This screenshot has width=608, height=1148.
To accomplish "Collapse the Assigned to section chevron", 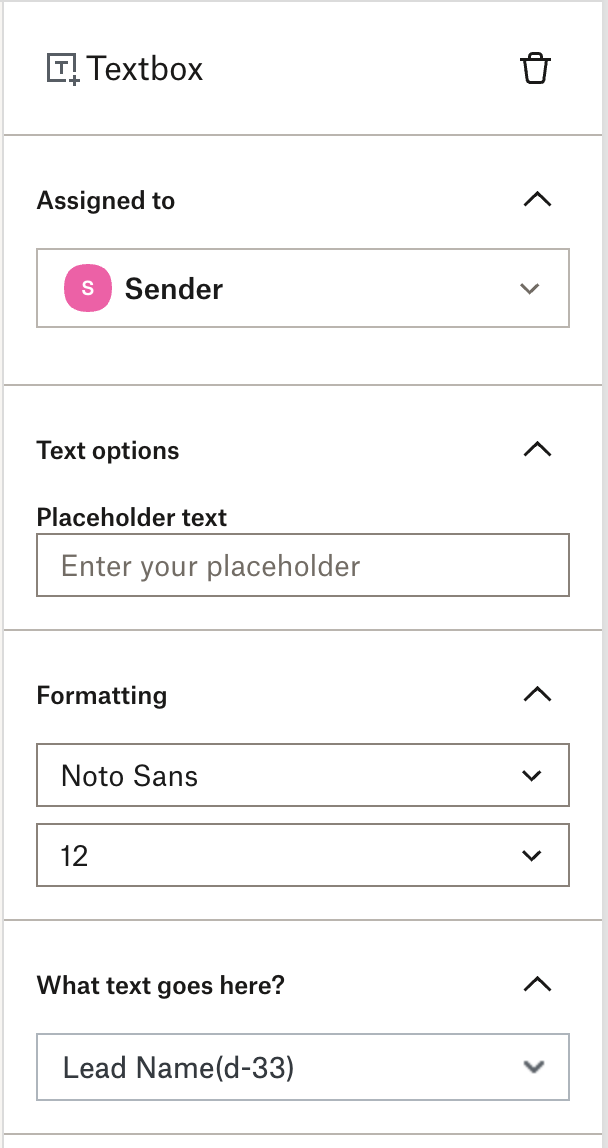I will (538, 199).
